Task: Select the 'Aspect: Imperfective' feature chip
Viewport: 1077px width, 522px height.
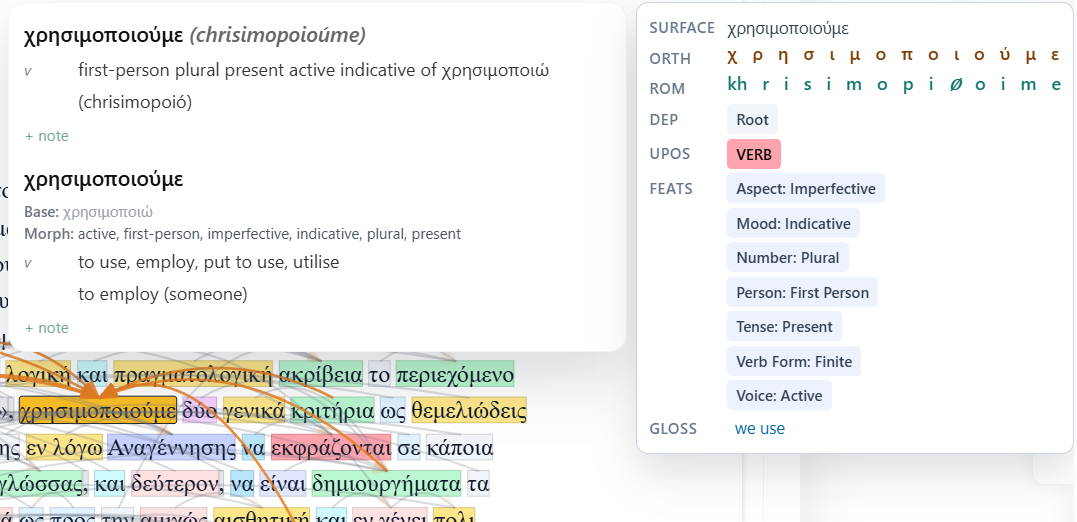Action: [806, 189]
